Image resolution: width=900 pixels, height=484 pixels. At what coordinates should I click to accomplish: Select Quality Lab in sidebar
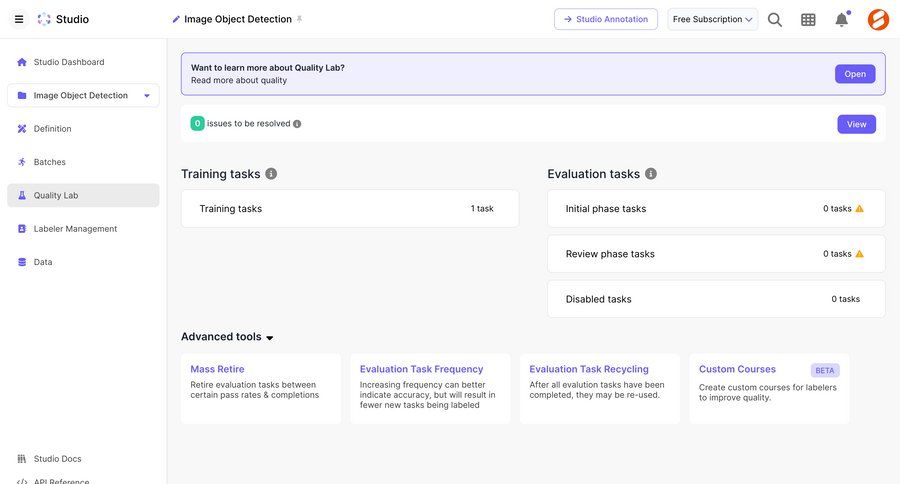click(83, 195)
